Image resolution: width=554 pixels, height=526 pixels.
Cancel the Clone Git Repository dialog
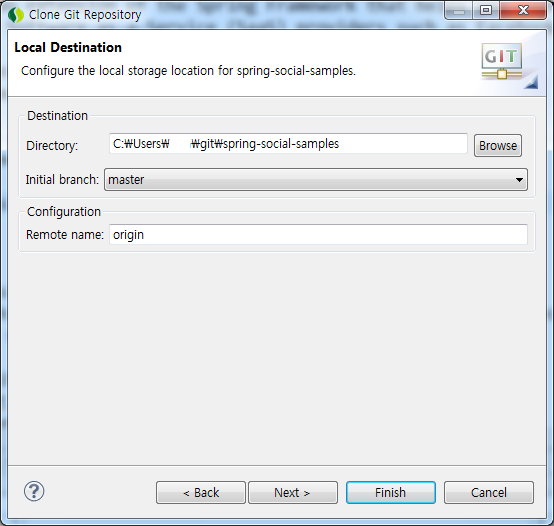tap(489, 492)
